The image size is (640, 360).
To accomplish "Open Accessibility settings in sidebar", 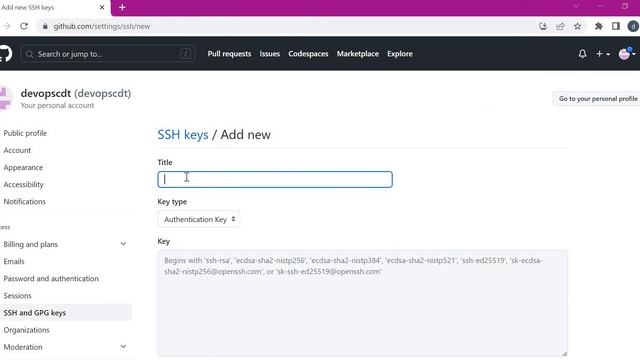I will pos(23,184).
